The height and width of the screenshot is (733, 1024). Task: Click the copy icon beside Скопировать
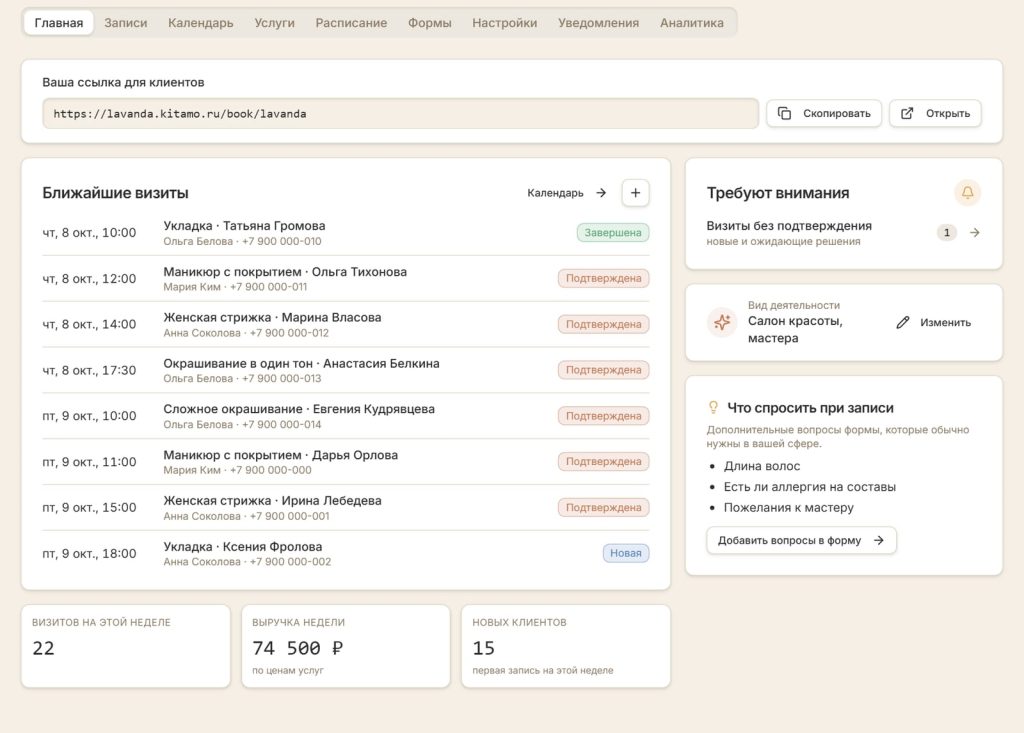pyautogui.click(x=784, y=114)
